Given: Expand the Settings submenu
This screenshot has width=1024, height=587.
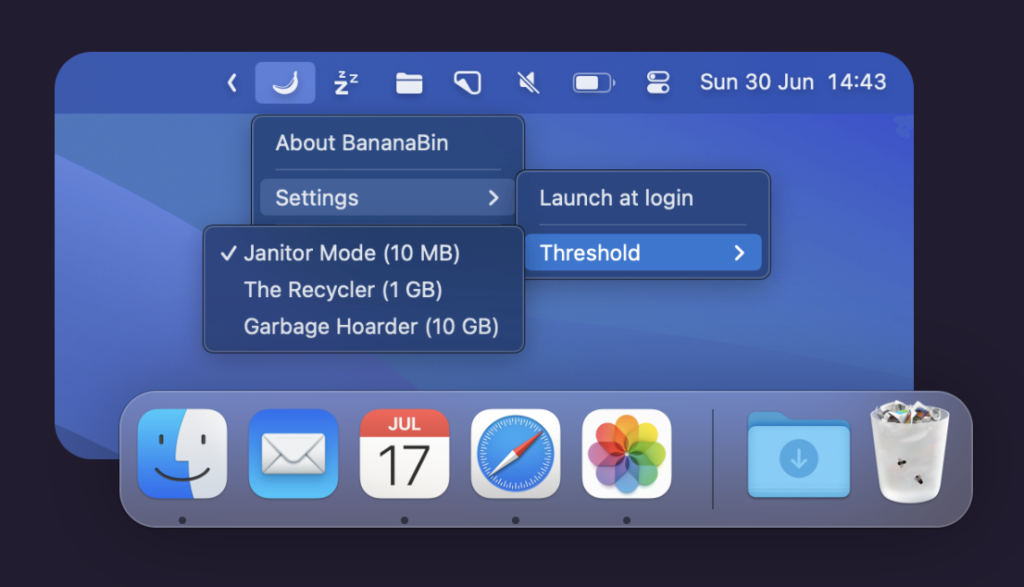Looking at the screenshot, I should [x=386, y=198].
